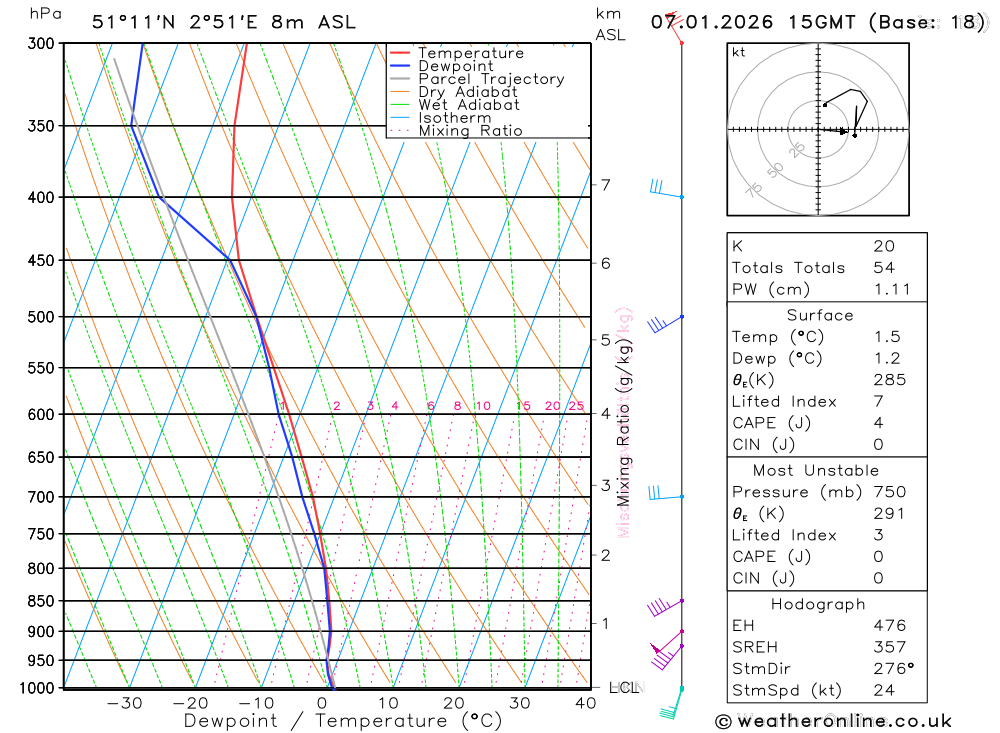Click the Most Unstable Lifted Index 3
Screen dimensions: 1000x733
879,535
